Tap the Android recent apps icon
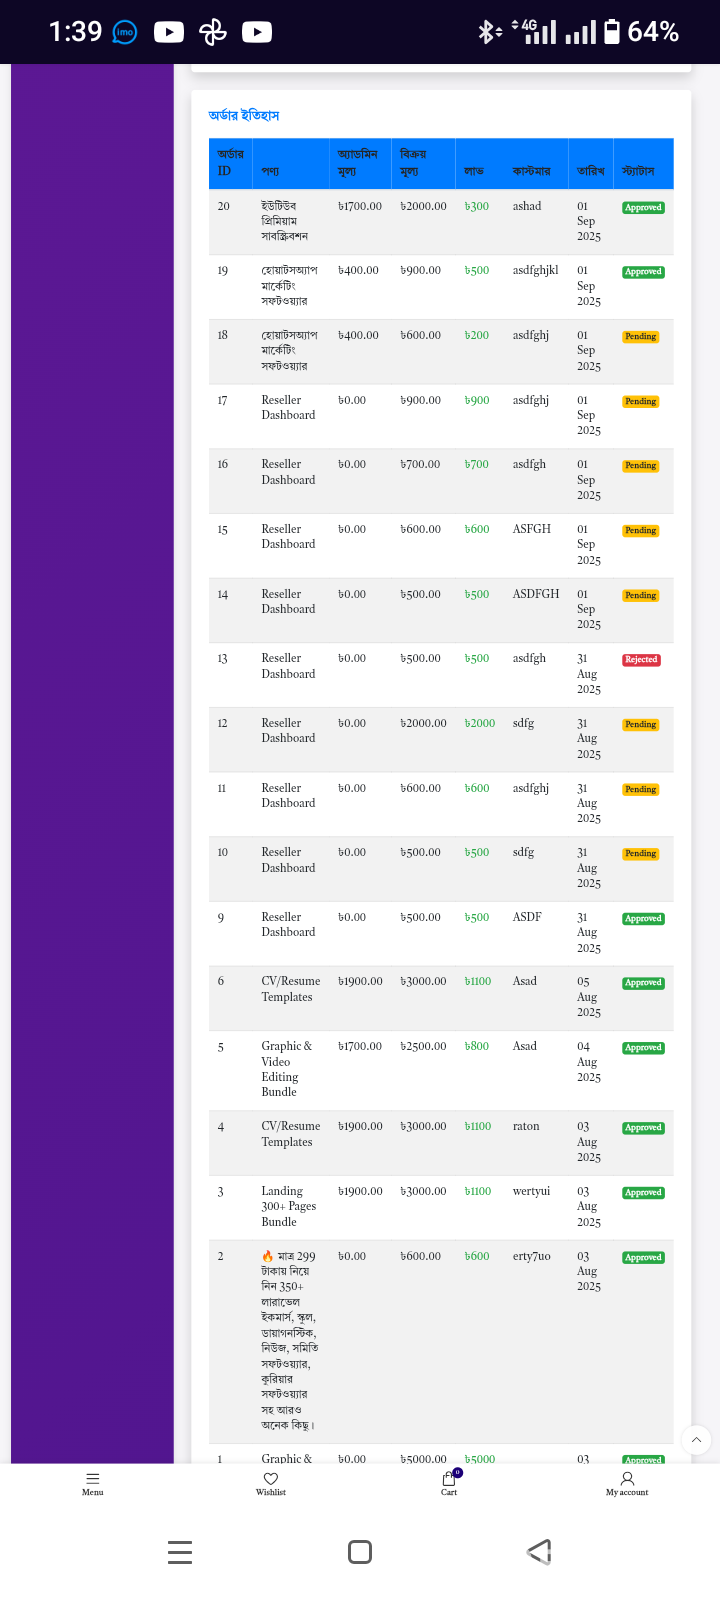 [x=180, y=1552]
